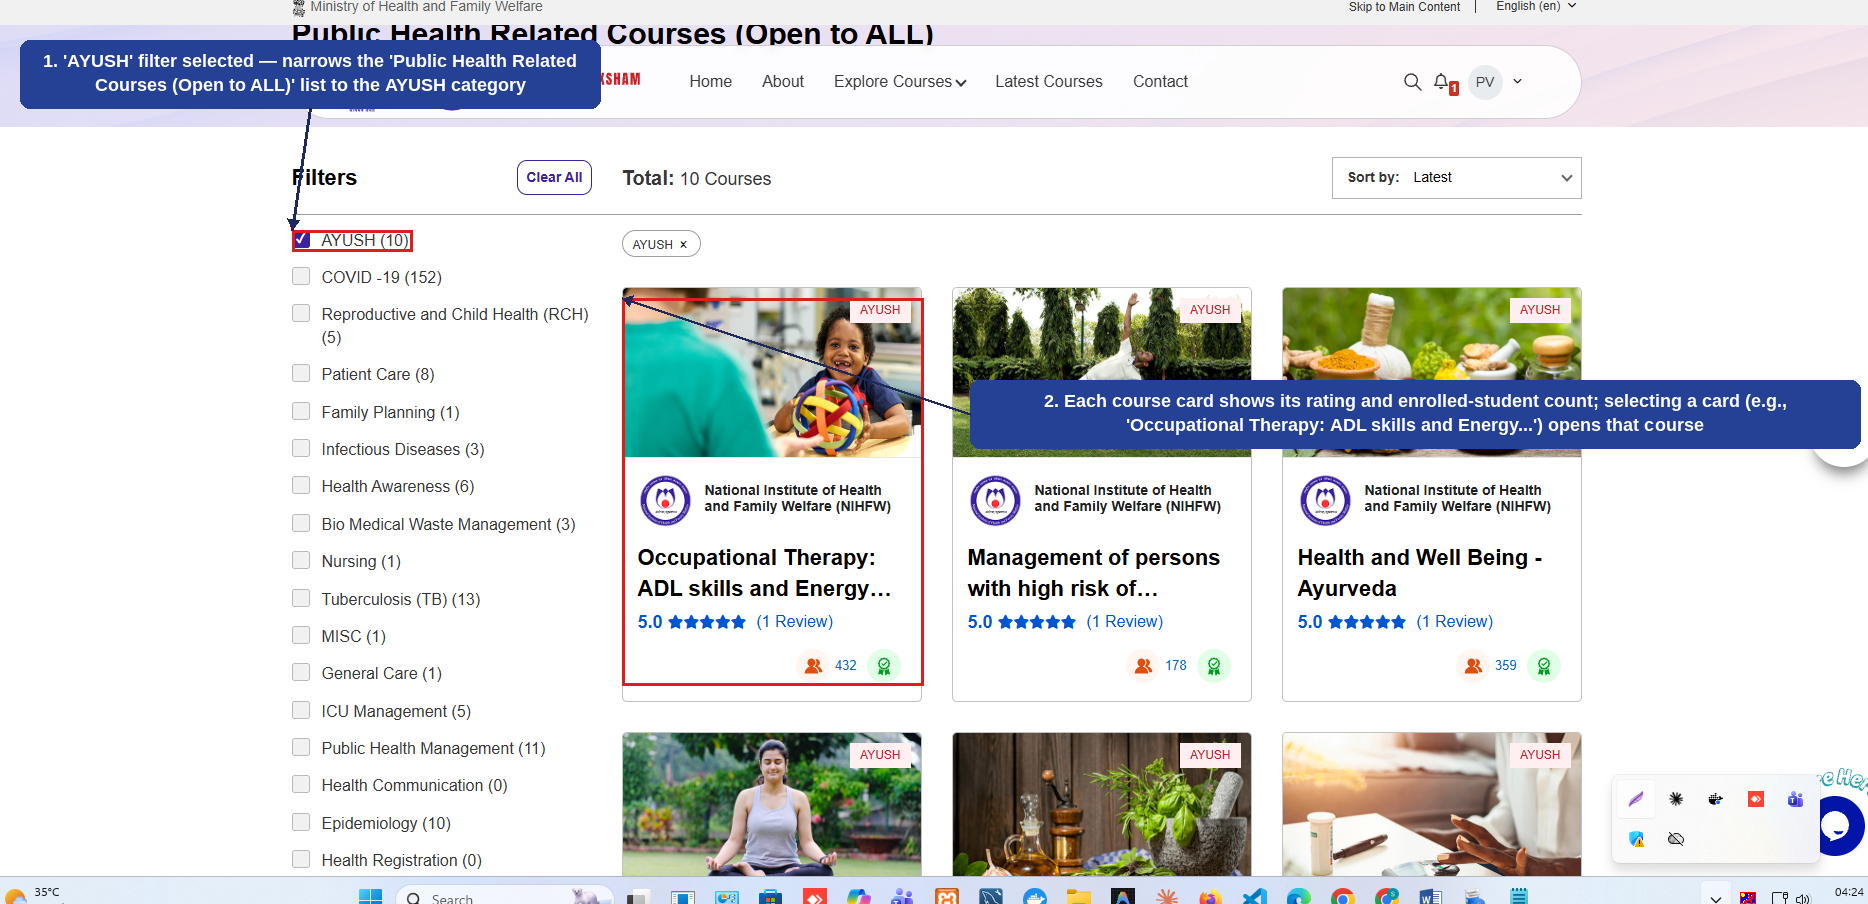Screen dimensions: 1868x904
Task: Open Management of persons with high risk course
Action: (x=1094, y=573)
